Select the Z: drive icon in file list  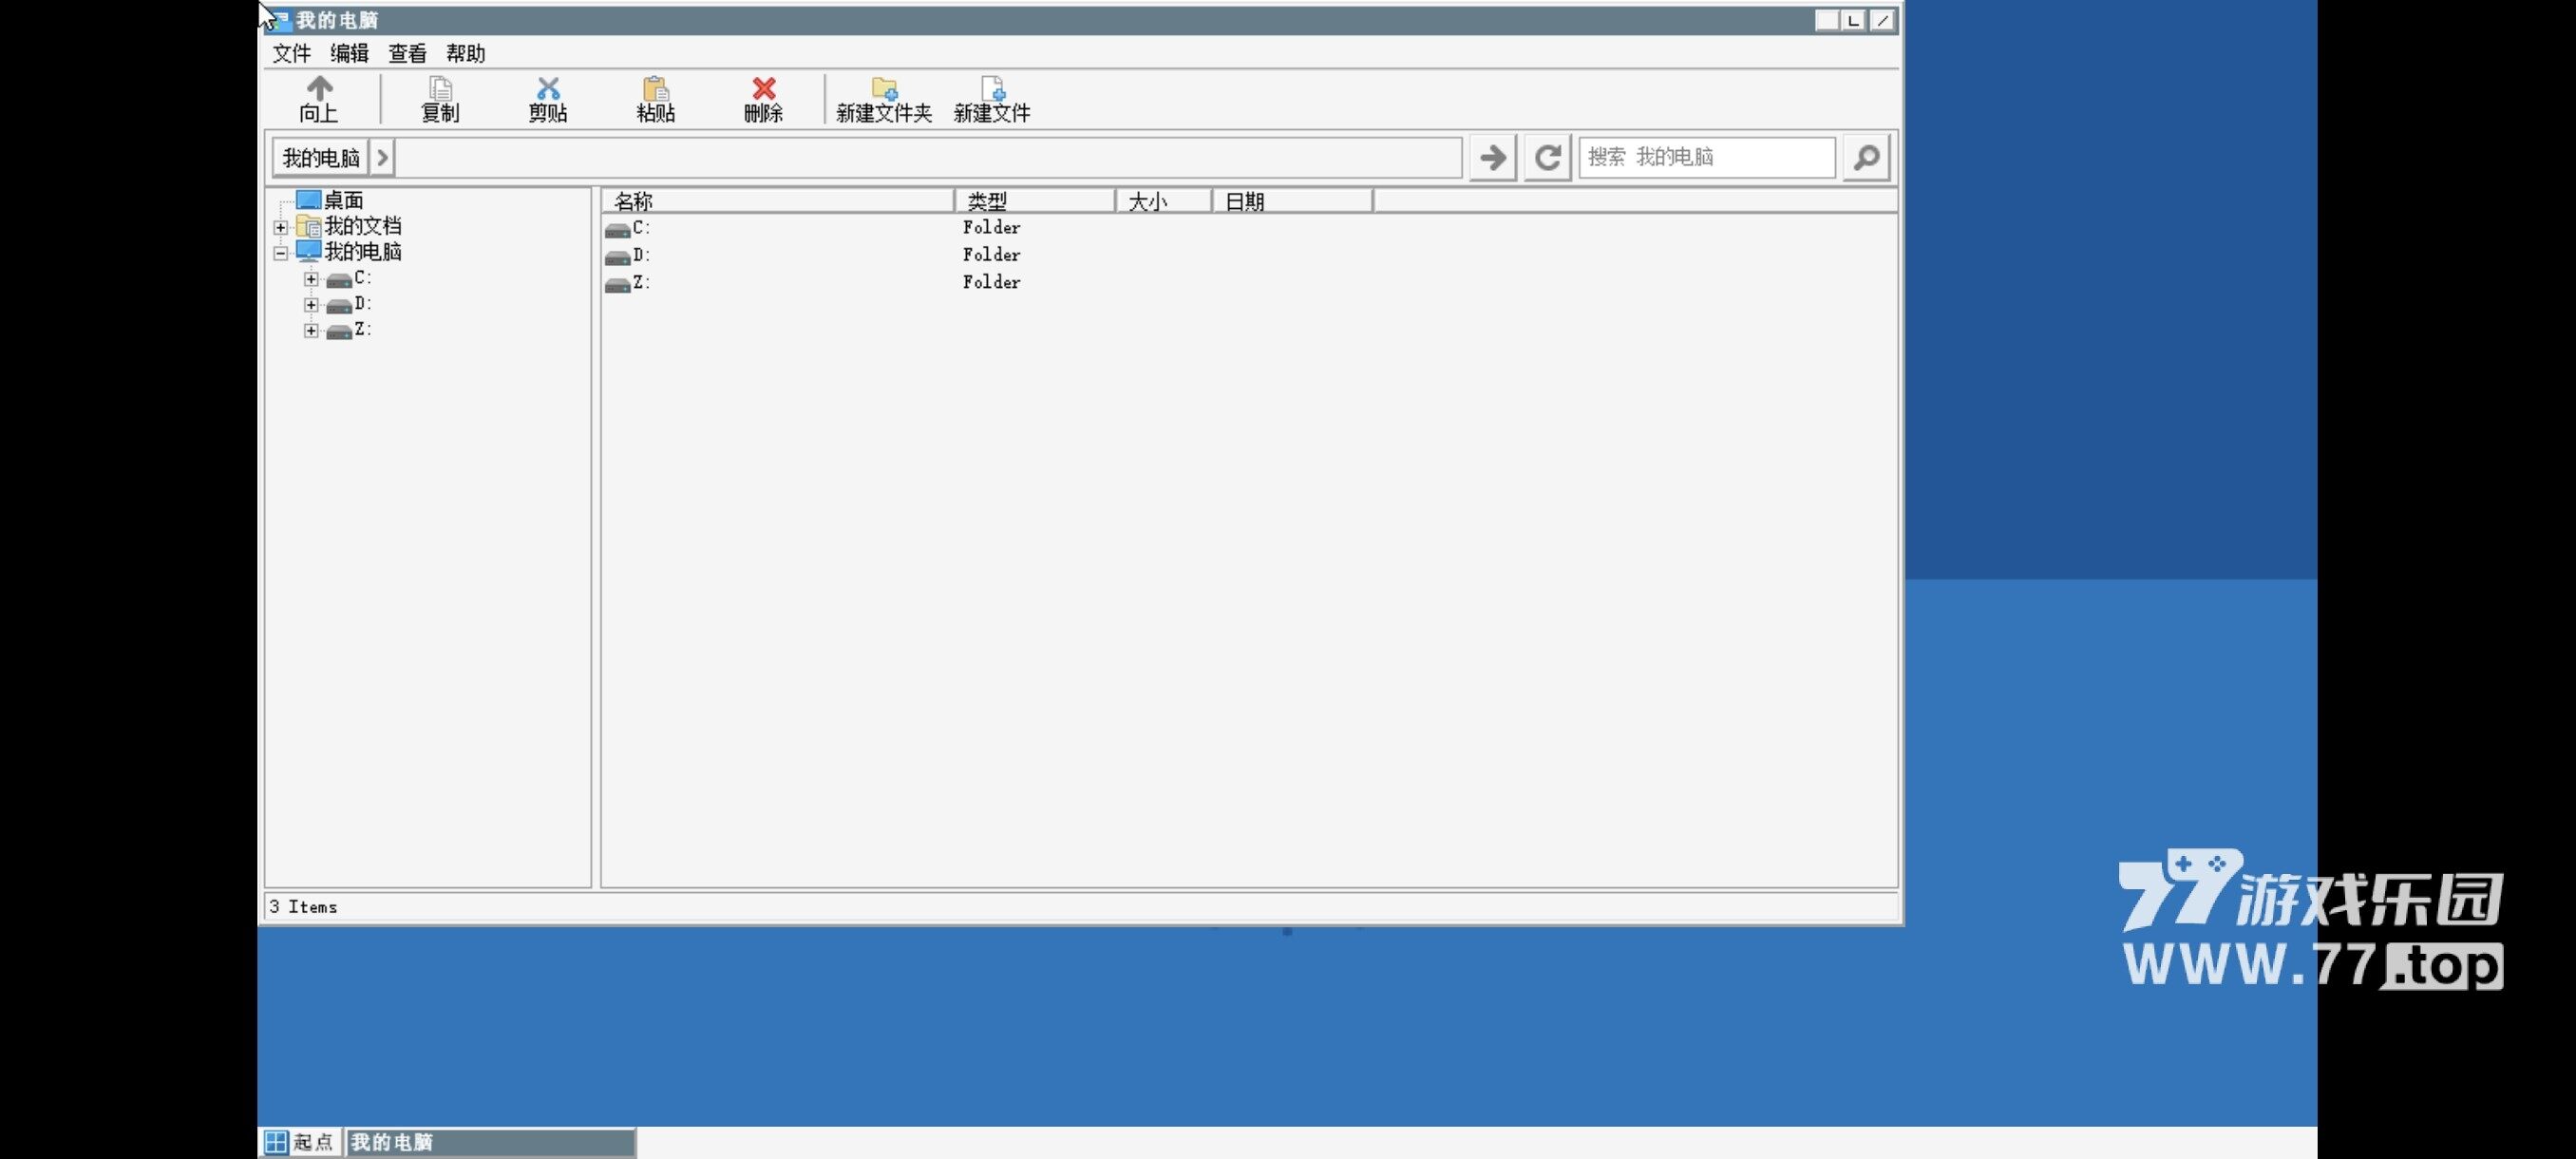[x=618, y=284]
